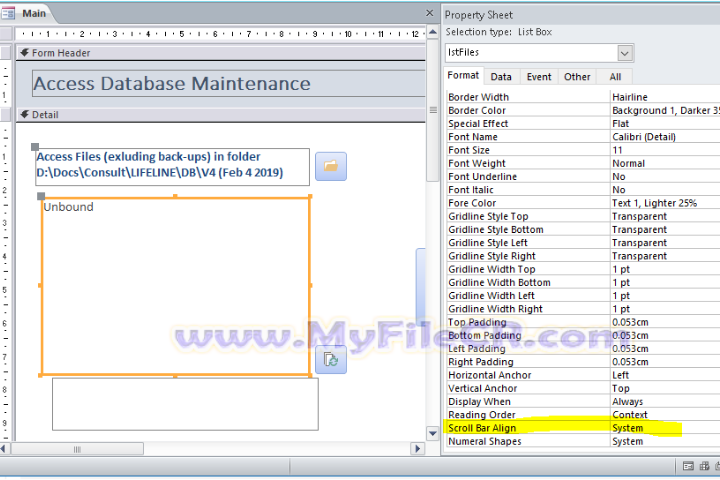720x480 pixels.
Task: Click the Gridline Width Left value
Action: tap(665, 296)
